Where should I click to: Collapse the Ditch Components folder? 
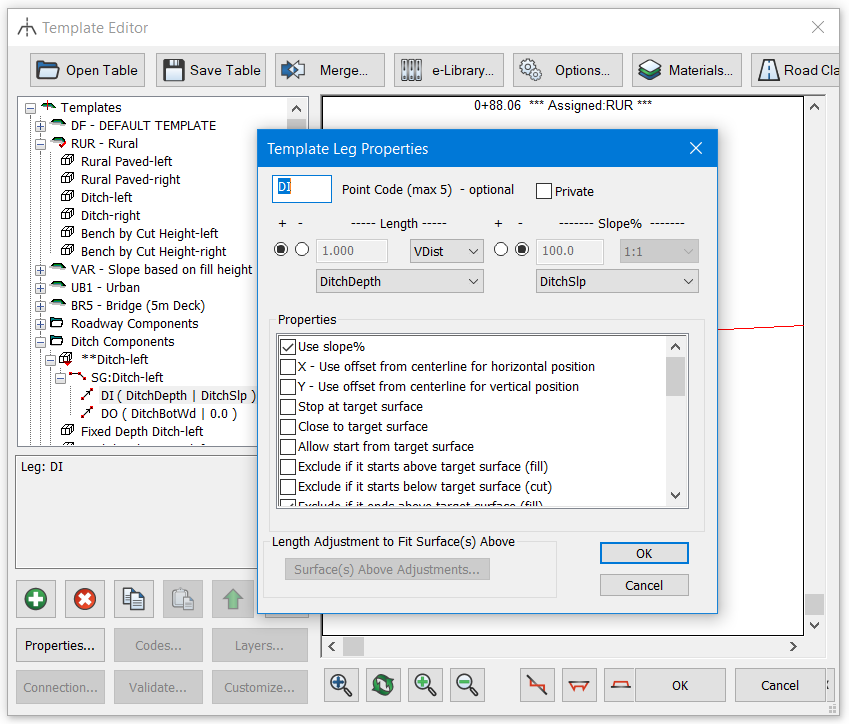click(x=40, y=342)
